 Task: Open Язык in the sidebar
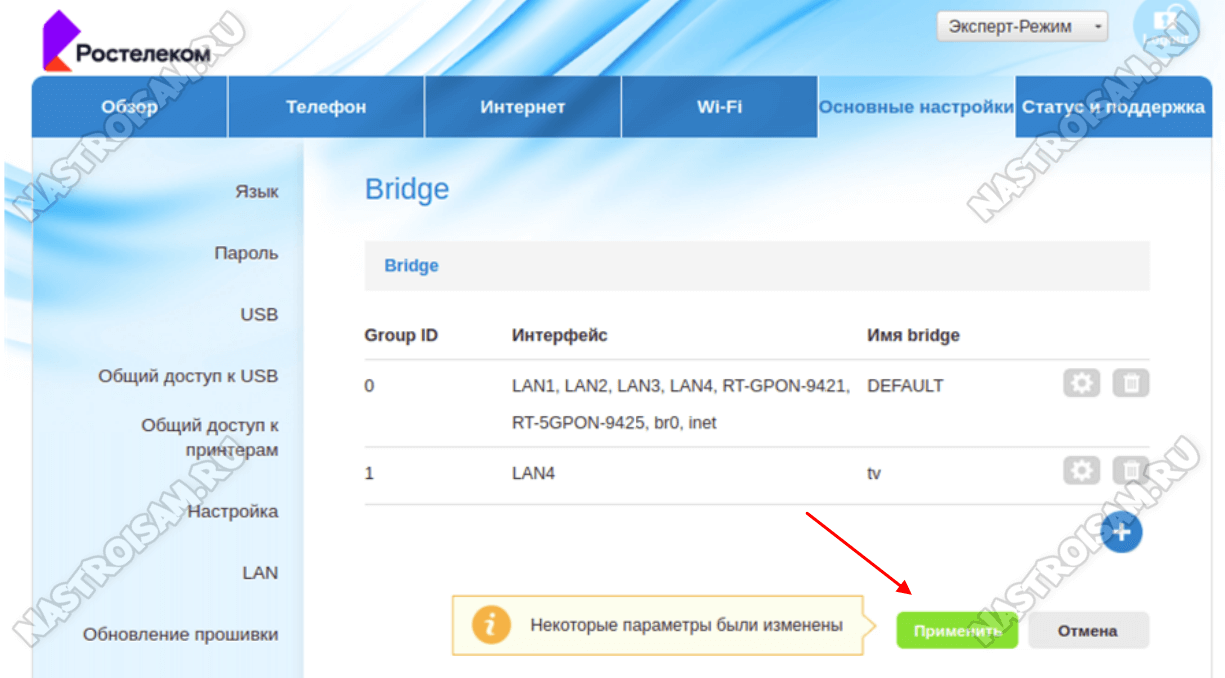[x=257, y=192]
